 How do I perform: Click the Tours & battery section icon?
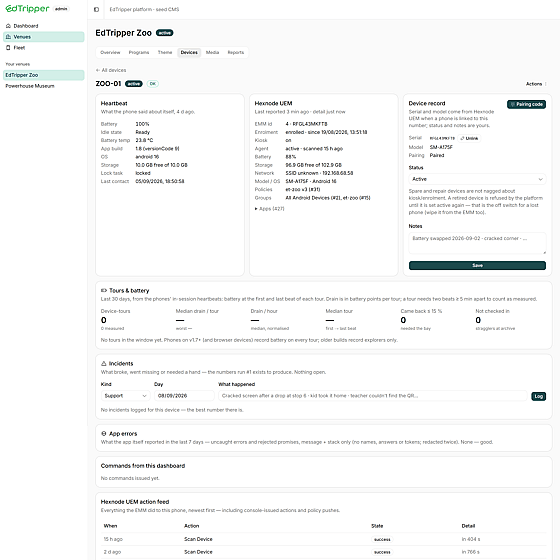click(x=104, y=290)
